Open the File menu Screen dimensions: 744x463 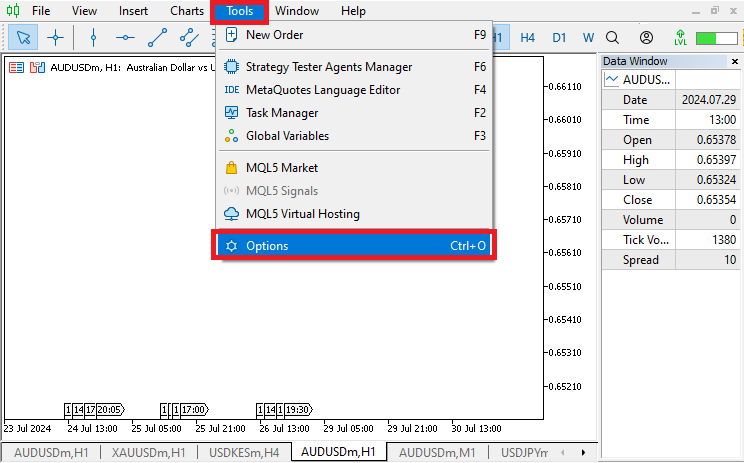pyautogui.click(x=41, y=10)
